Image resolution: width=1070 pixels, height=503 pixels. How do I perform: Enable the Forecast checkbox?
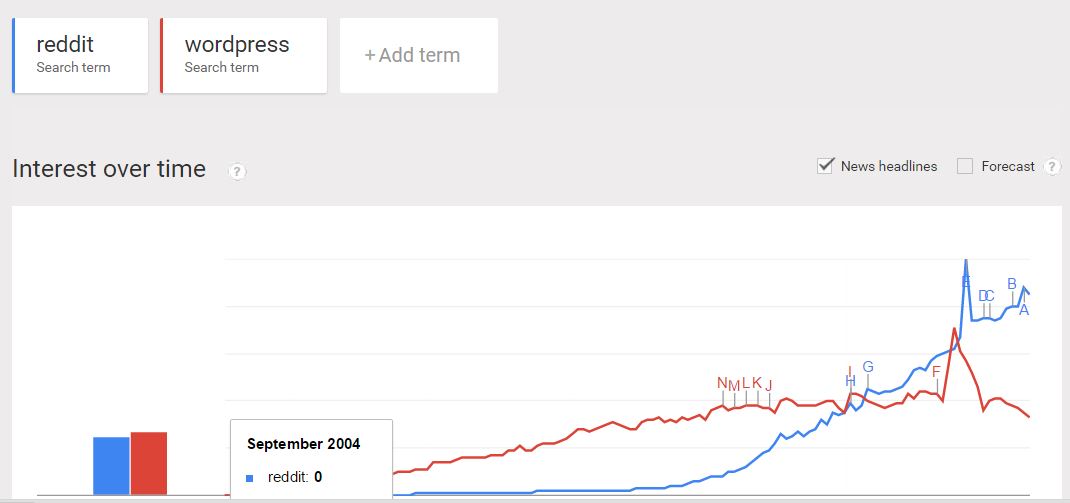coord(964,166)
